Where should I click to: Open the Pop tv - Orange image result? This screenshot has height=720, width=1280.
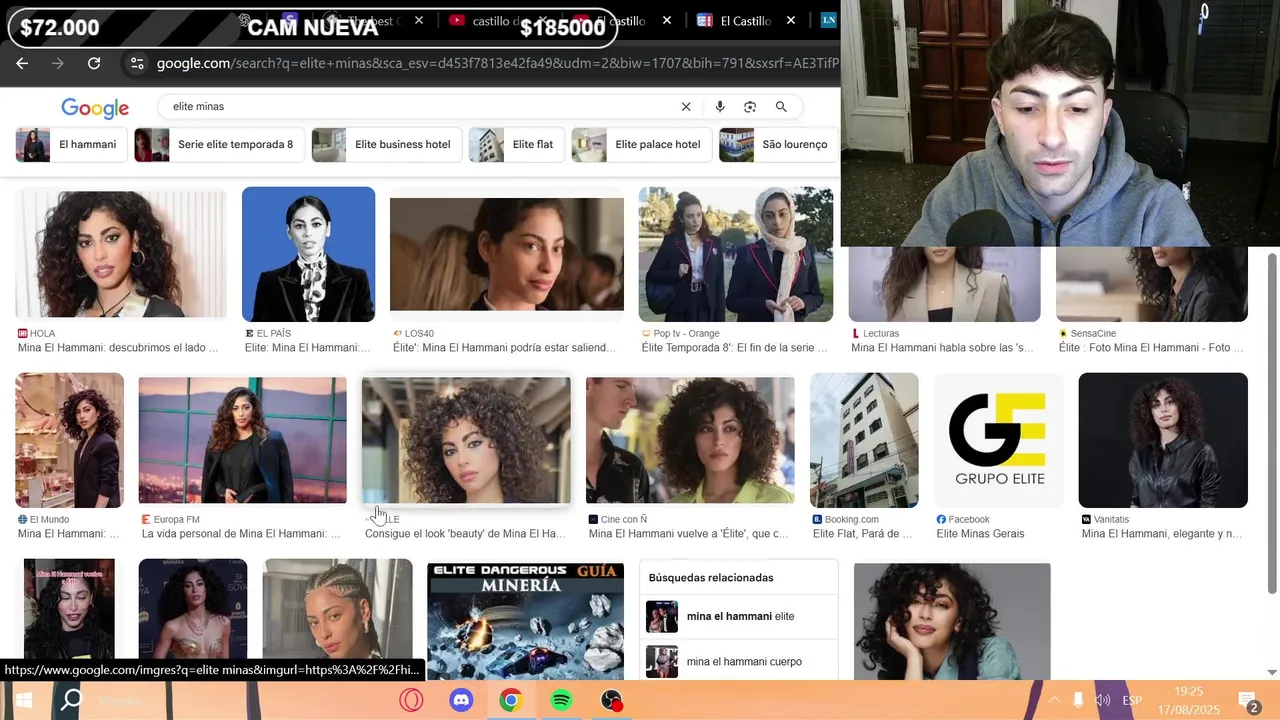[x=736, y=254]
